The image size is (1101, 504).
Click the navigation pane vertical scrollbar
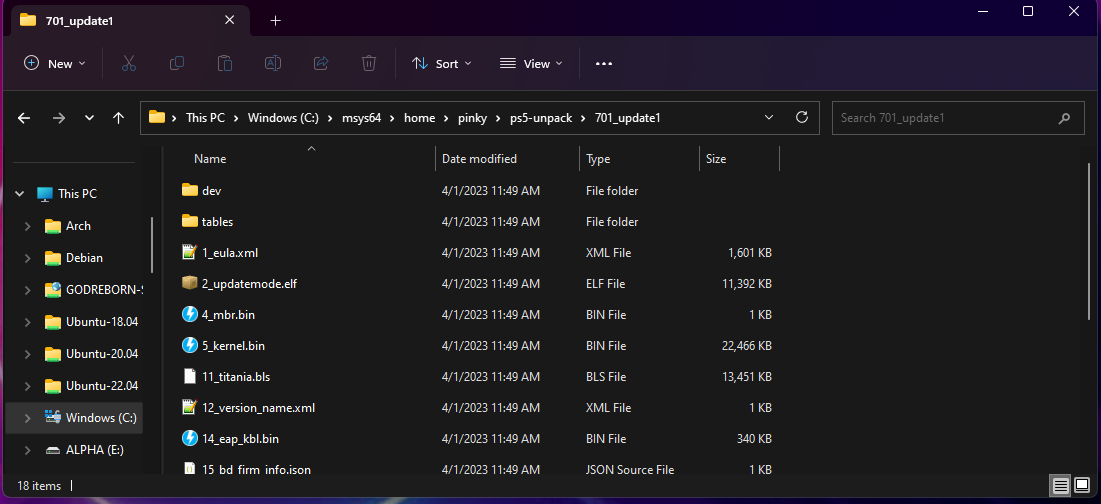pos(152,244)
